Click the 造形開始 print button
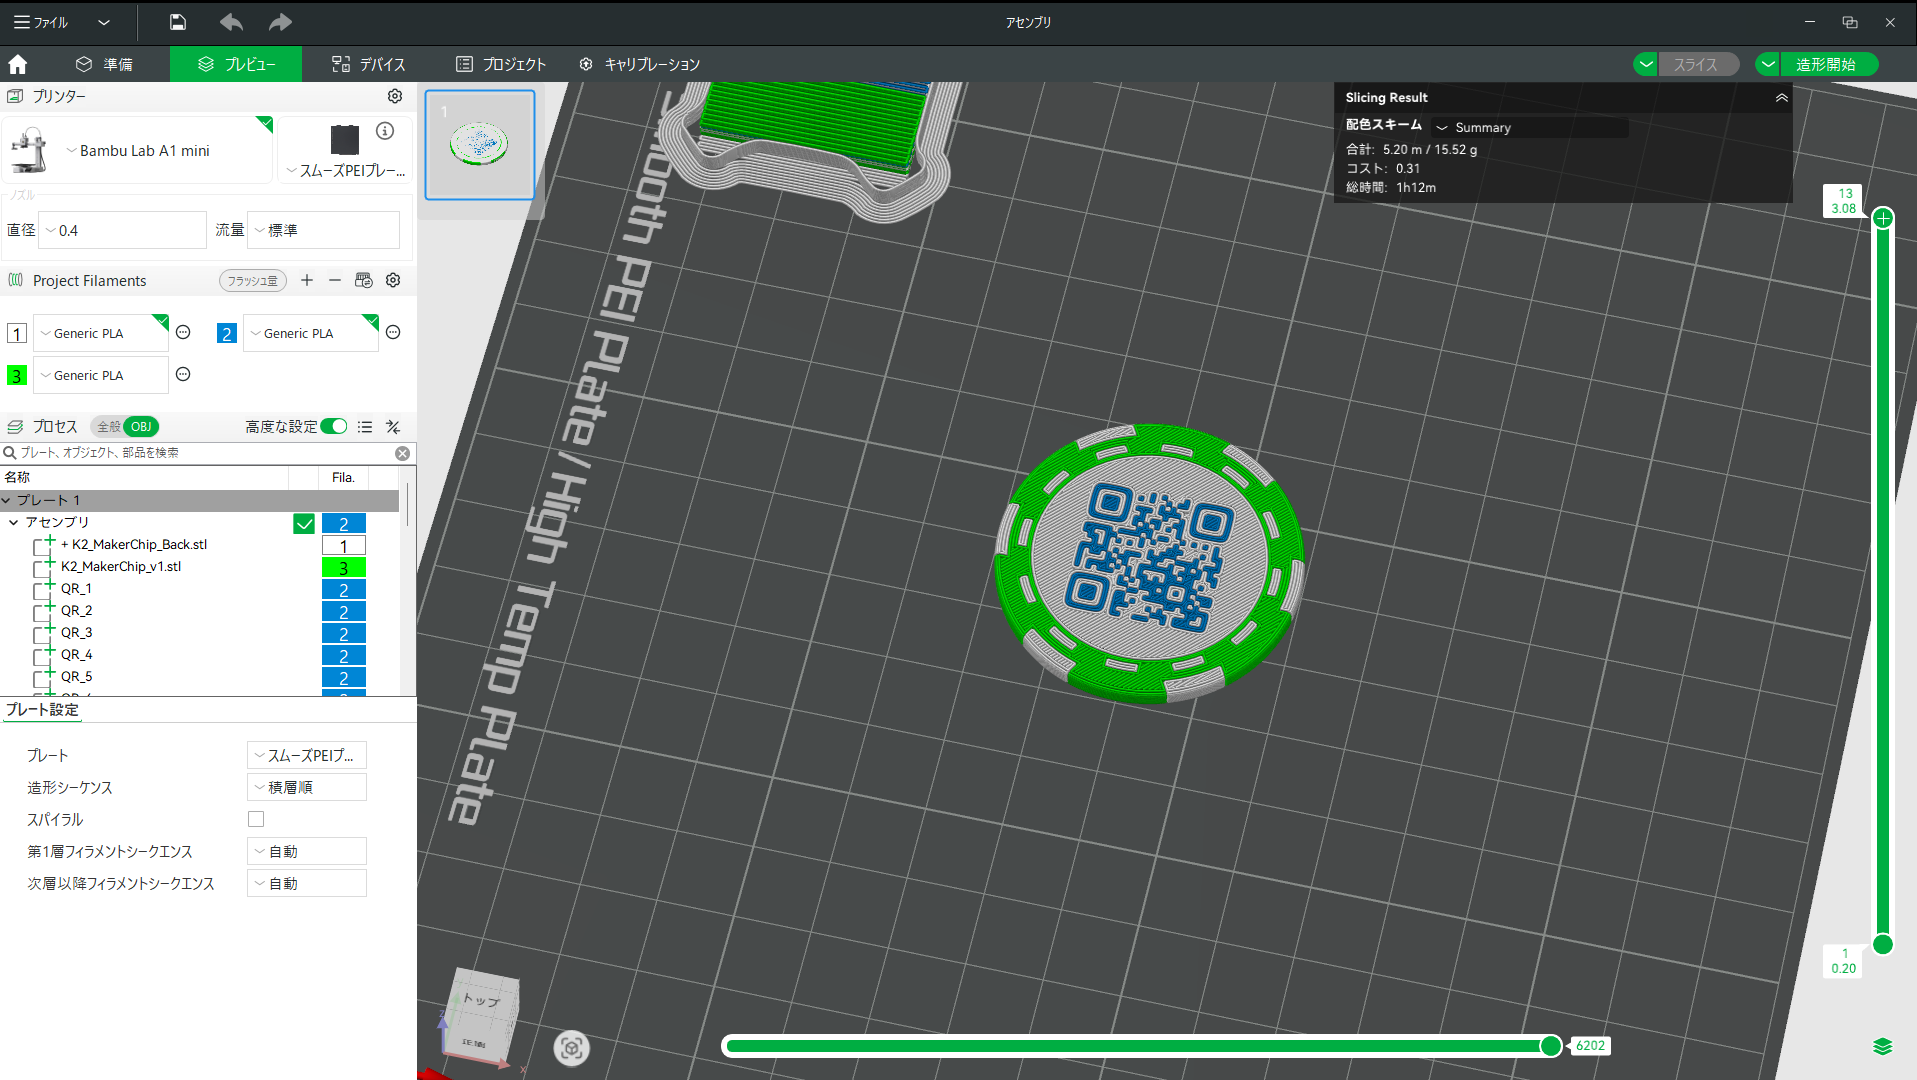Image resolution: width=1917 pixels, height=1080 pixels. (x=1827, y=64)
